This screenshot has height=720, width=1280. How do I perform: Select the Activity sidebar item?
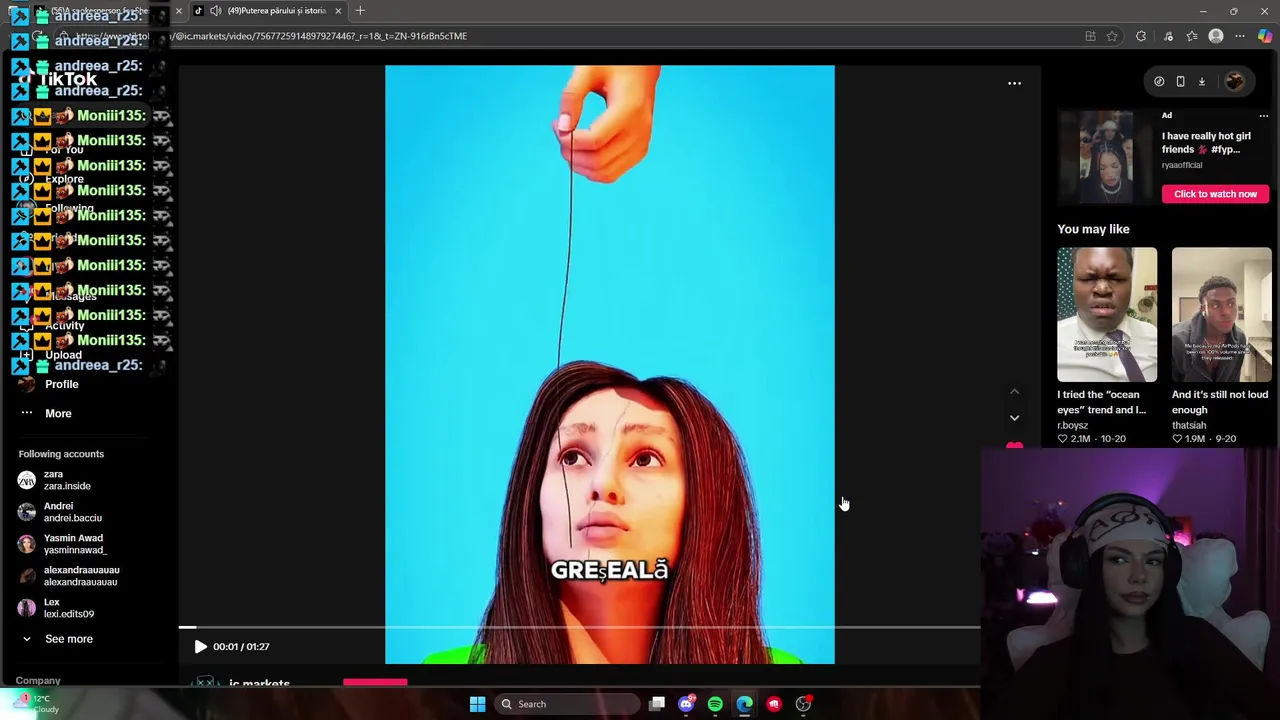click(x=64, y=326)
